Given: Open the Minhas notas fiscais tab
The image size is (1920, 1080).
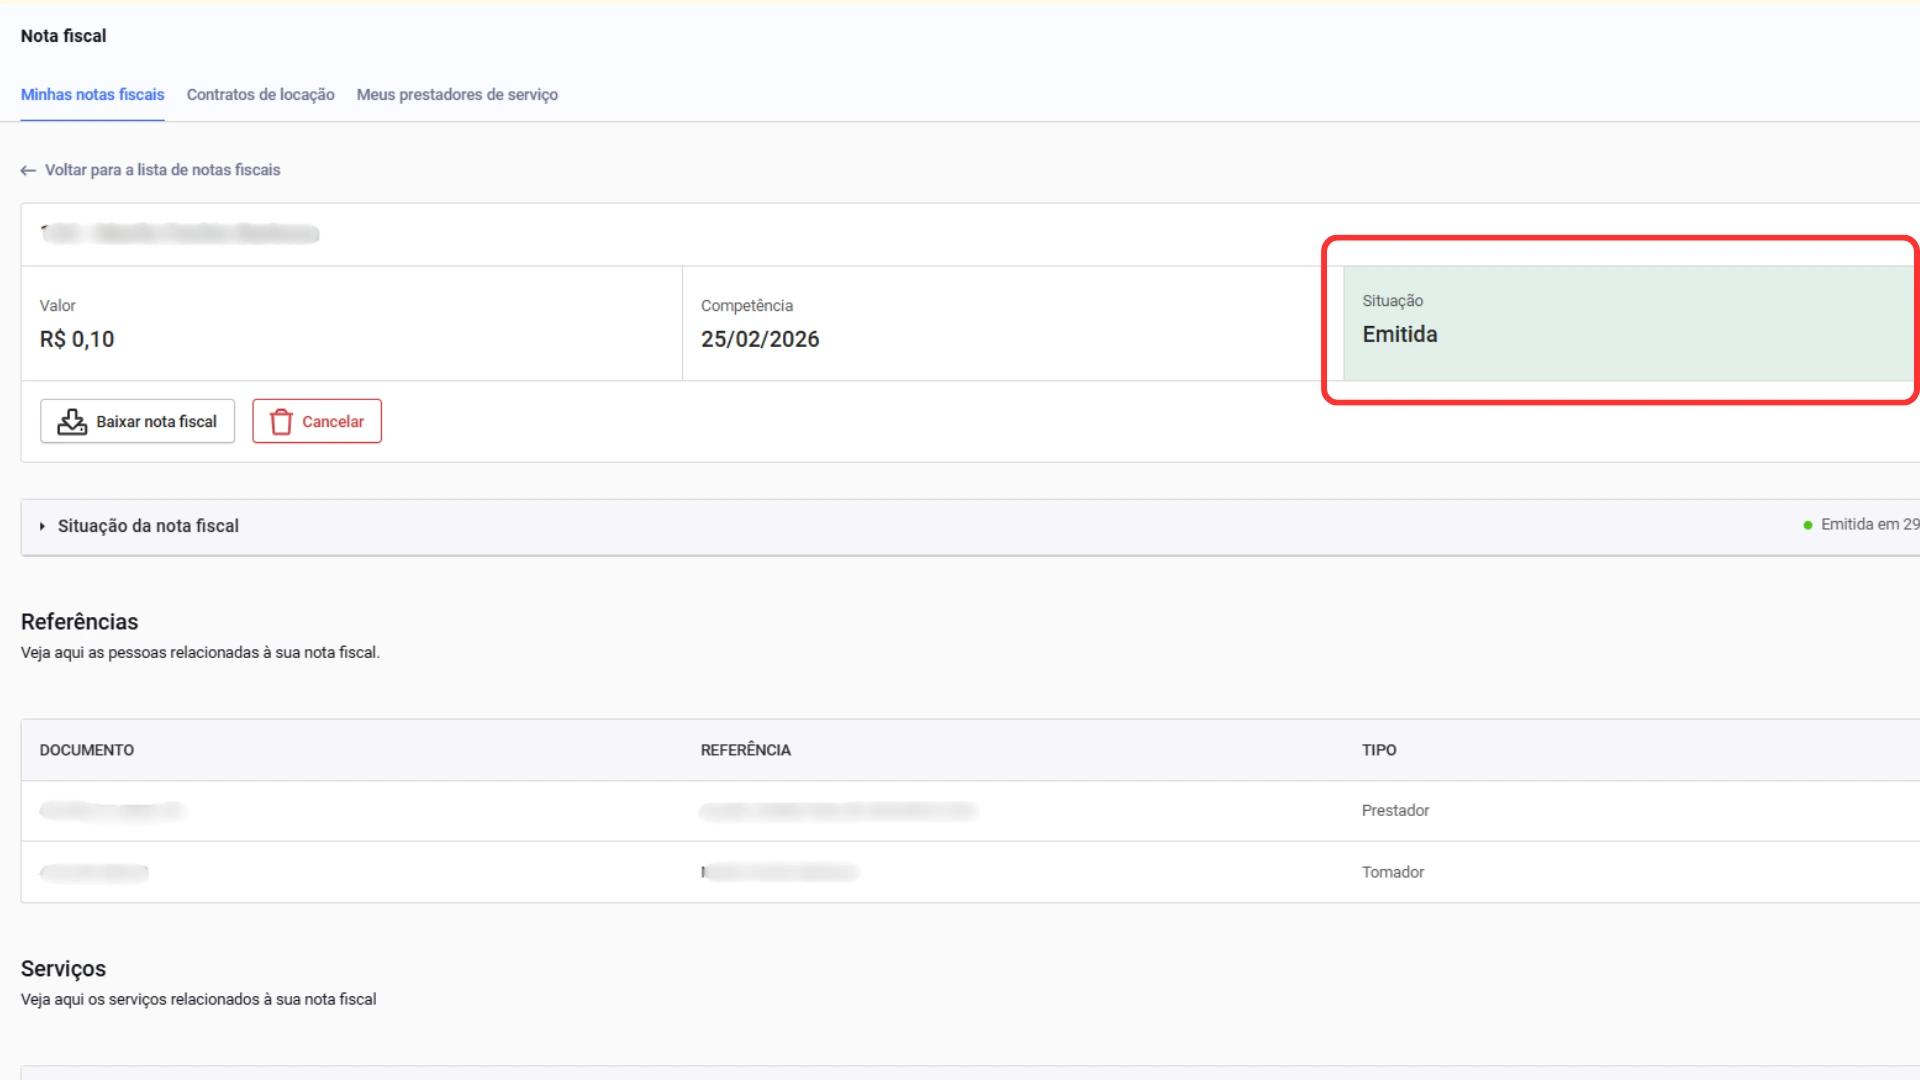Looking at the screenshot, I should pyautogui.click(x=92, y=94).
